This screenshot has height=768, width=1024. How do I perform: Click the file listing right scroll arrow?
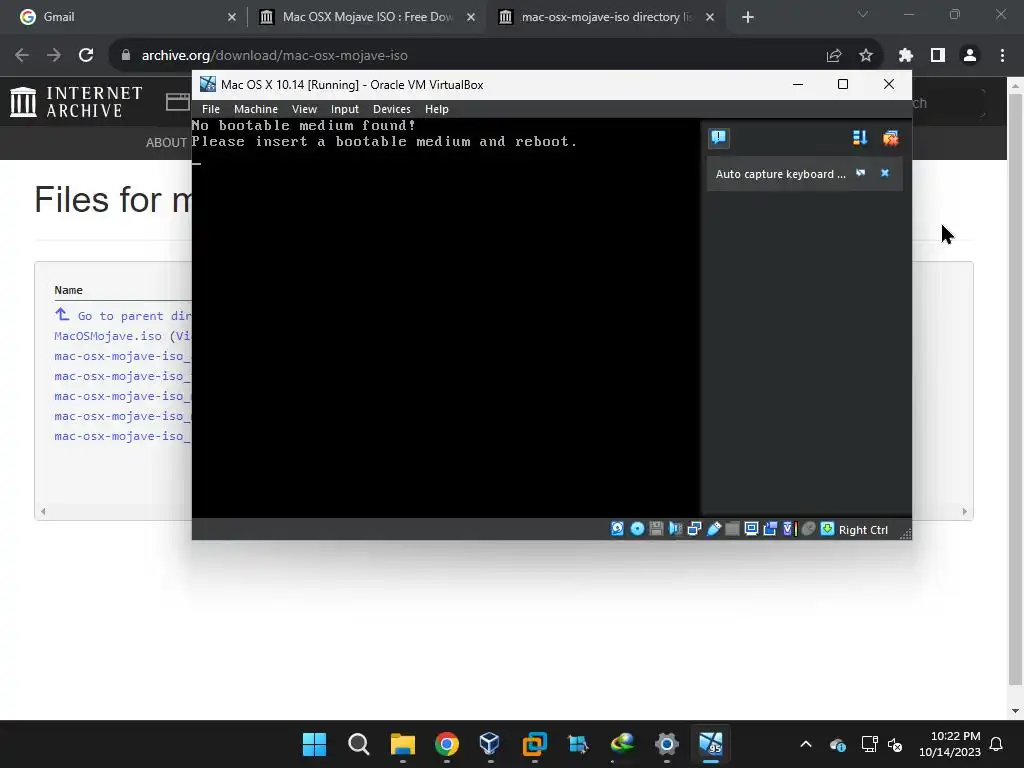click(965, 511)
